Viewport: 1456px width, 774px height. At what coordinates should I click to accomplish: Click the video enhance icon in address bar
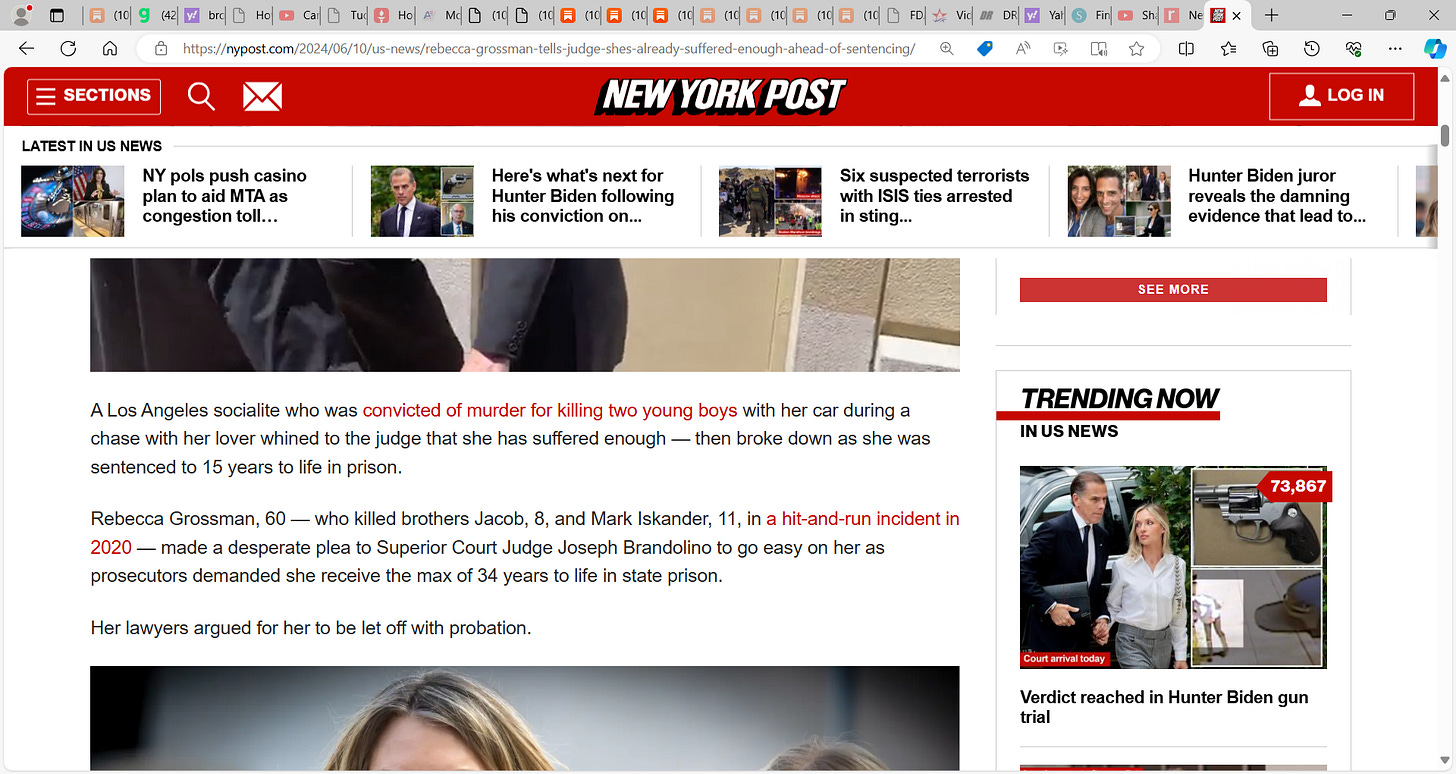1061,48
